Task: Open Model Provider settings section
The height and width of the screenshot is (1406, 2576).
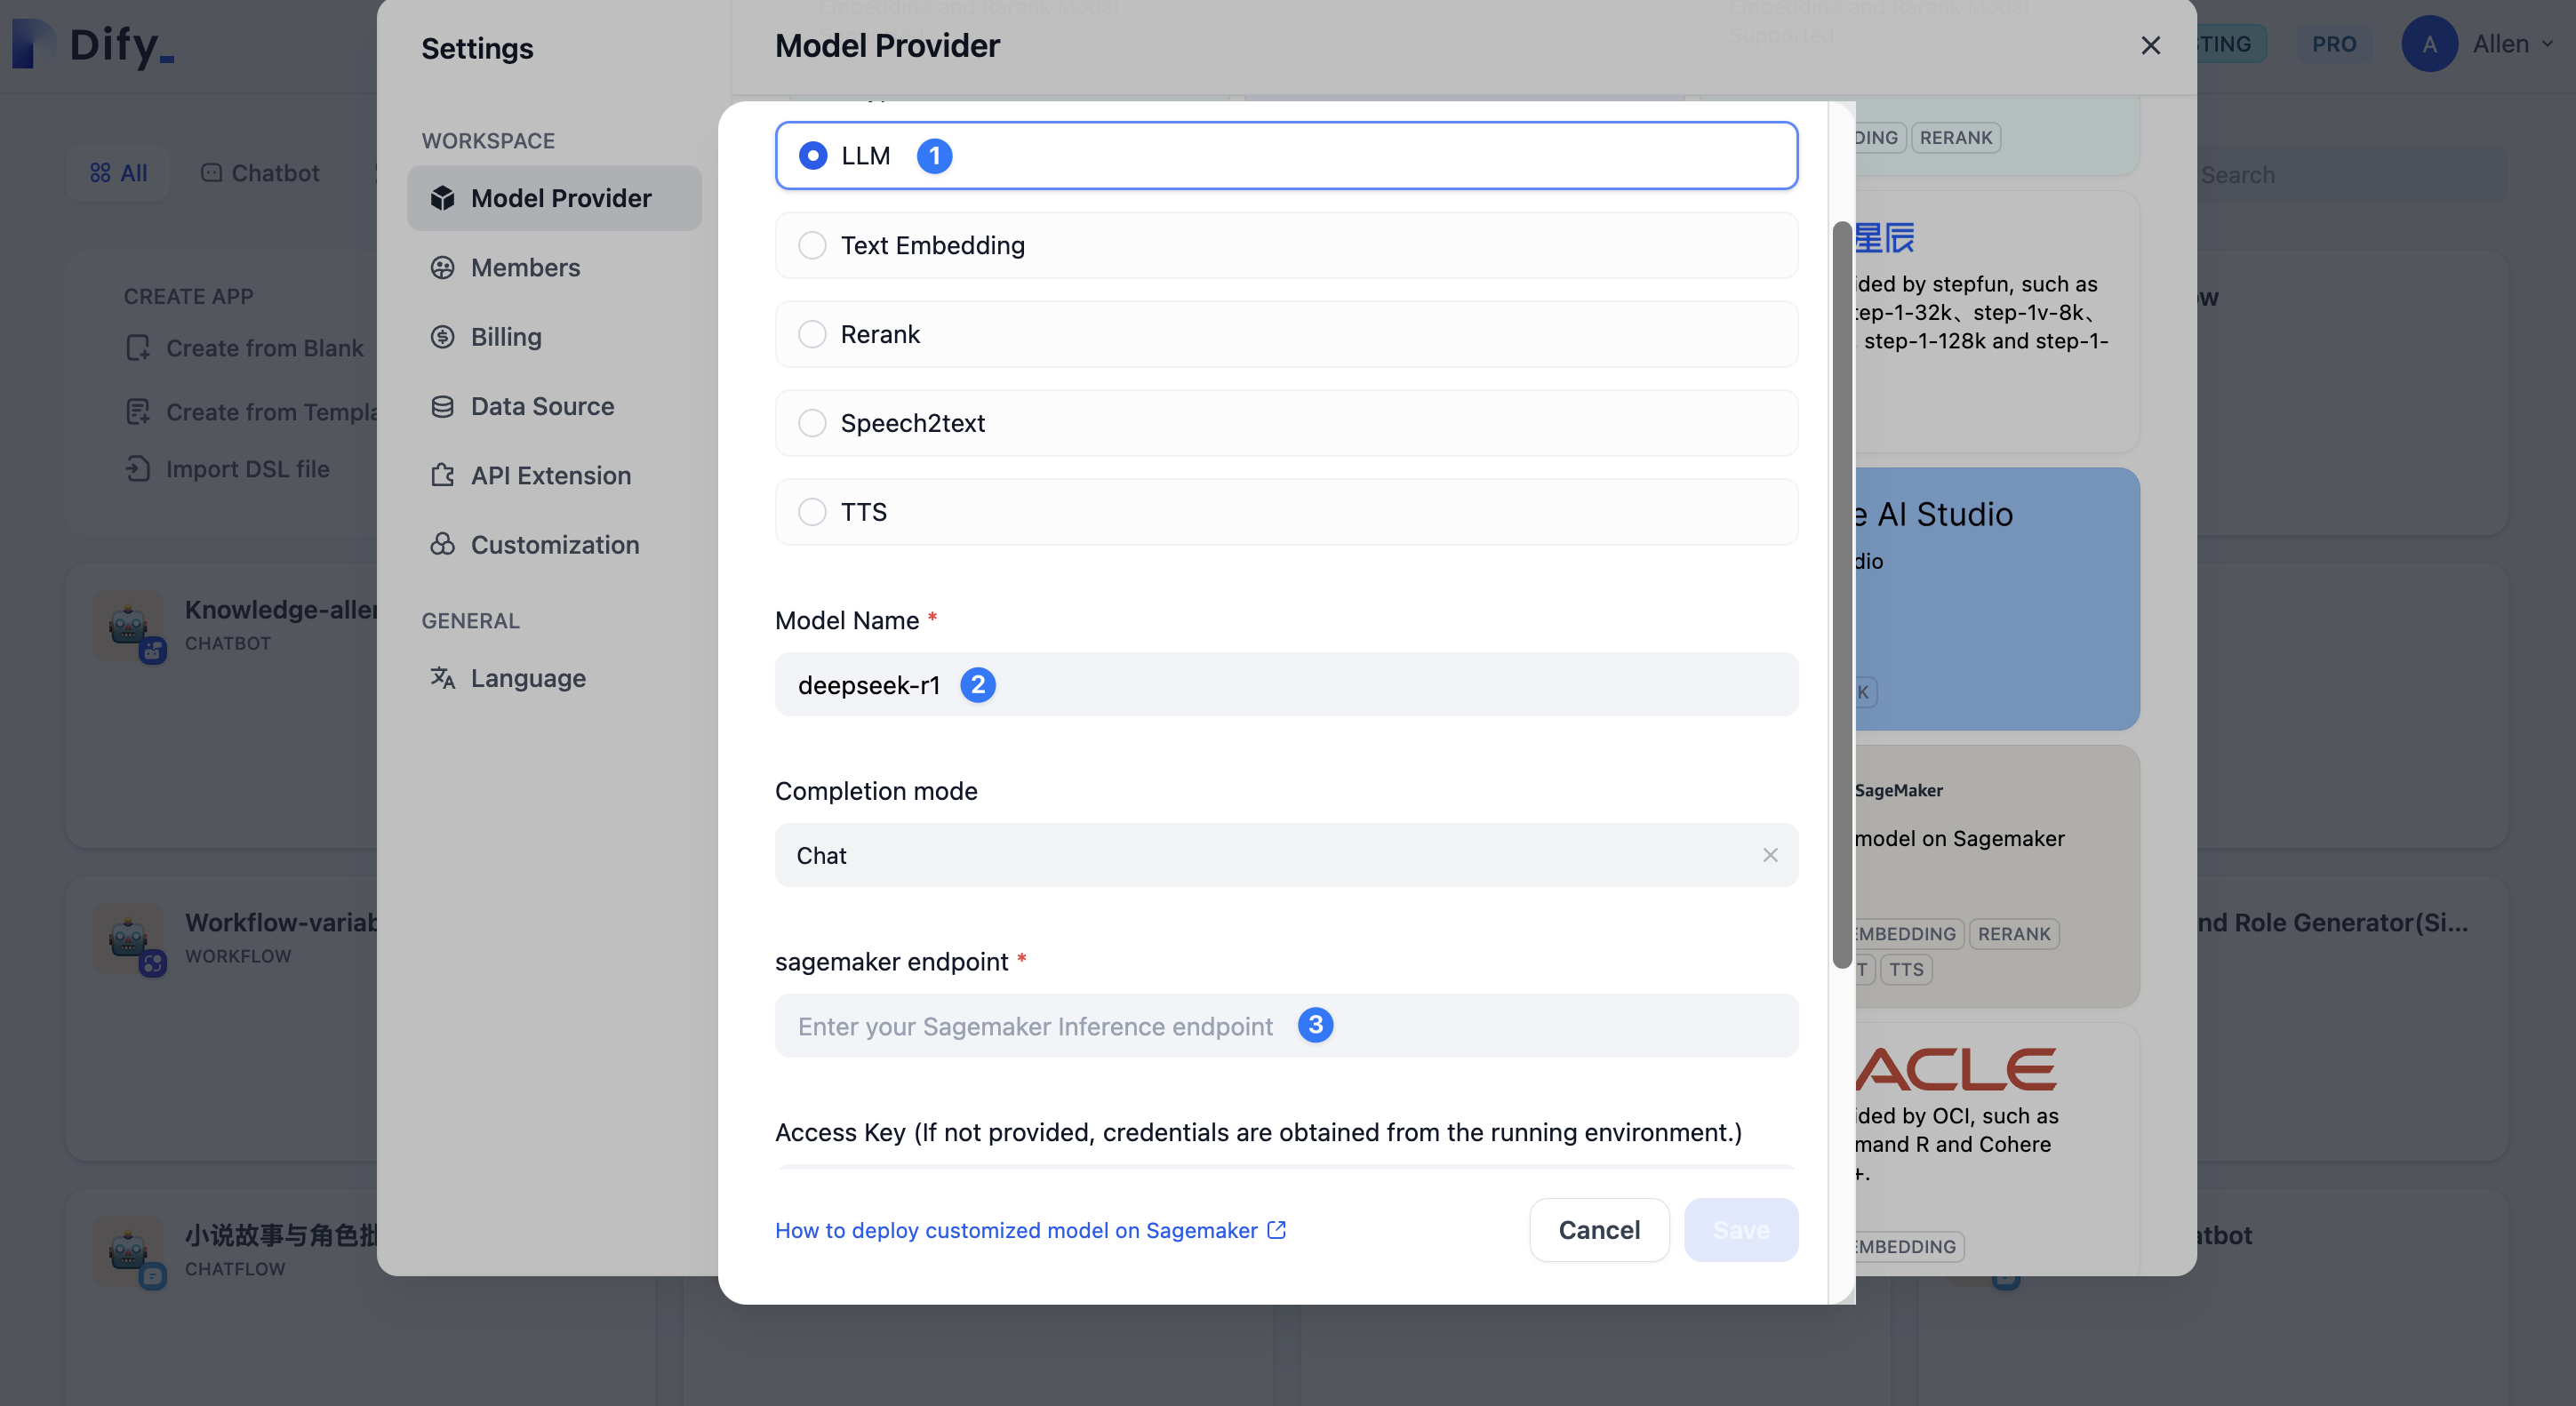Action: tap(554, 198)
